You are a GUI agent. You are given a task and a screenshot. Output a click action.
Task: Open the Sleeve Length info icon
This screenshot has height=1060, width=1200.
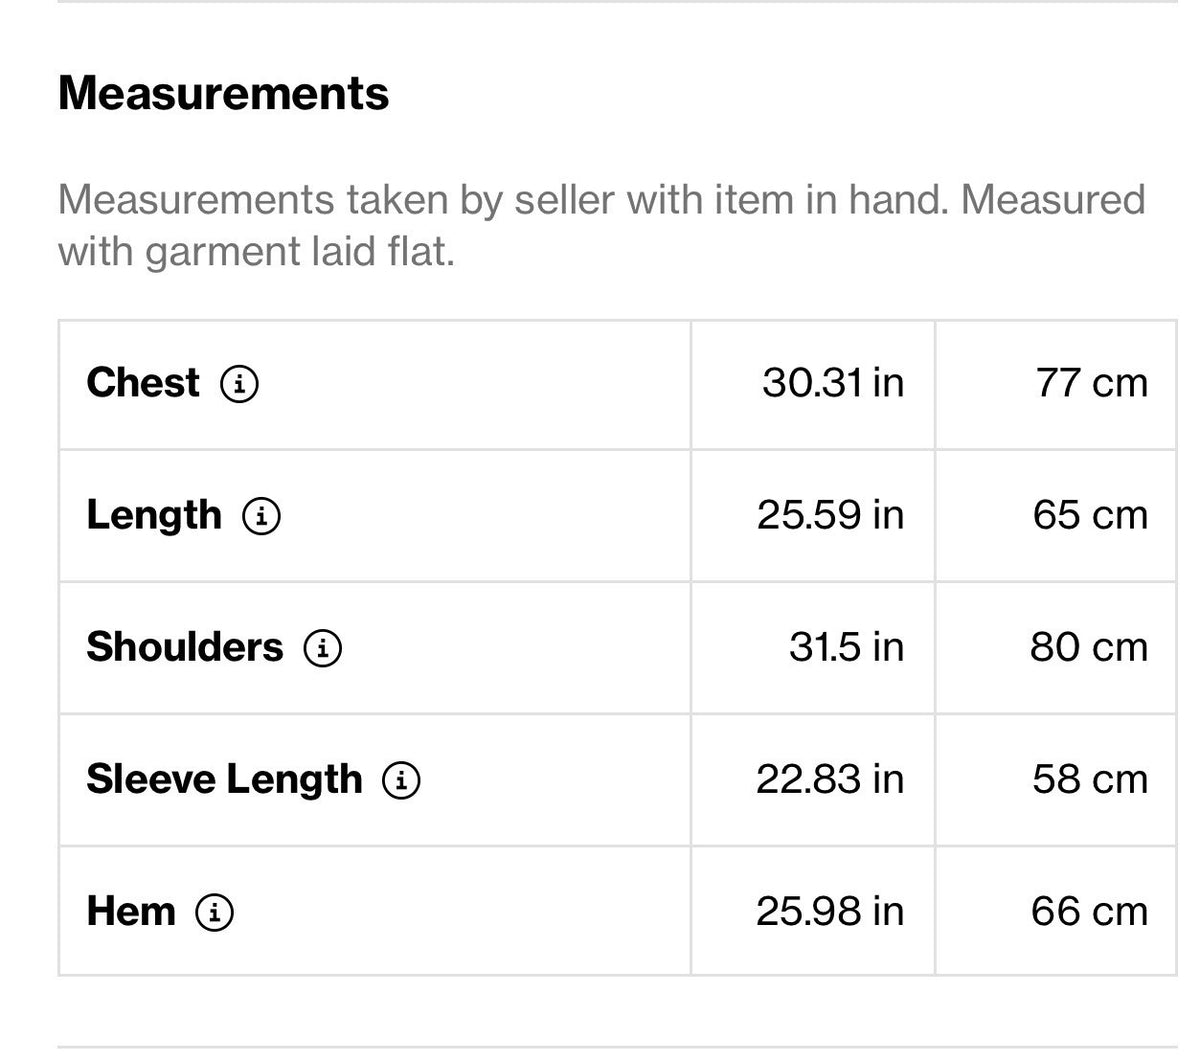[x=401, y=780]
